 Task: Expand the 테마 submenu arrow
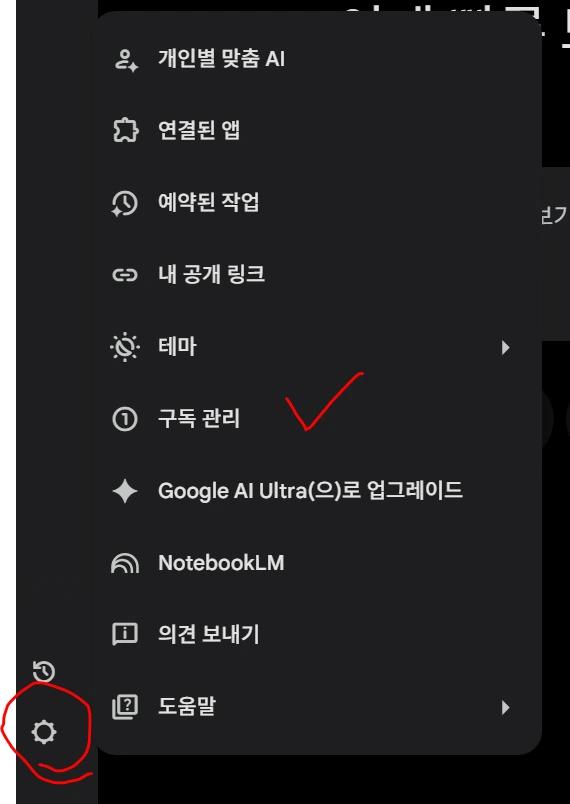pyautogui.click(x=506, y=348)
